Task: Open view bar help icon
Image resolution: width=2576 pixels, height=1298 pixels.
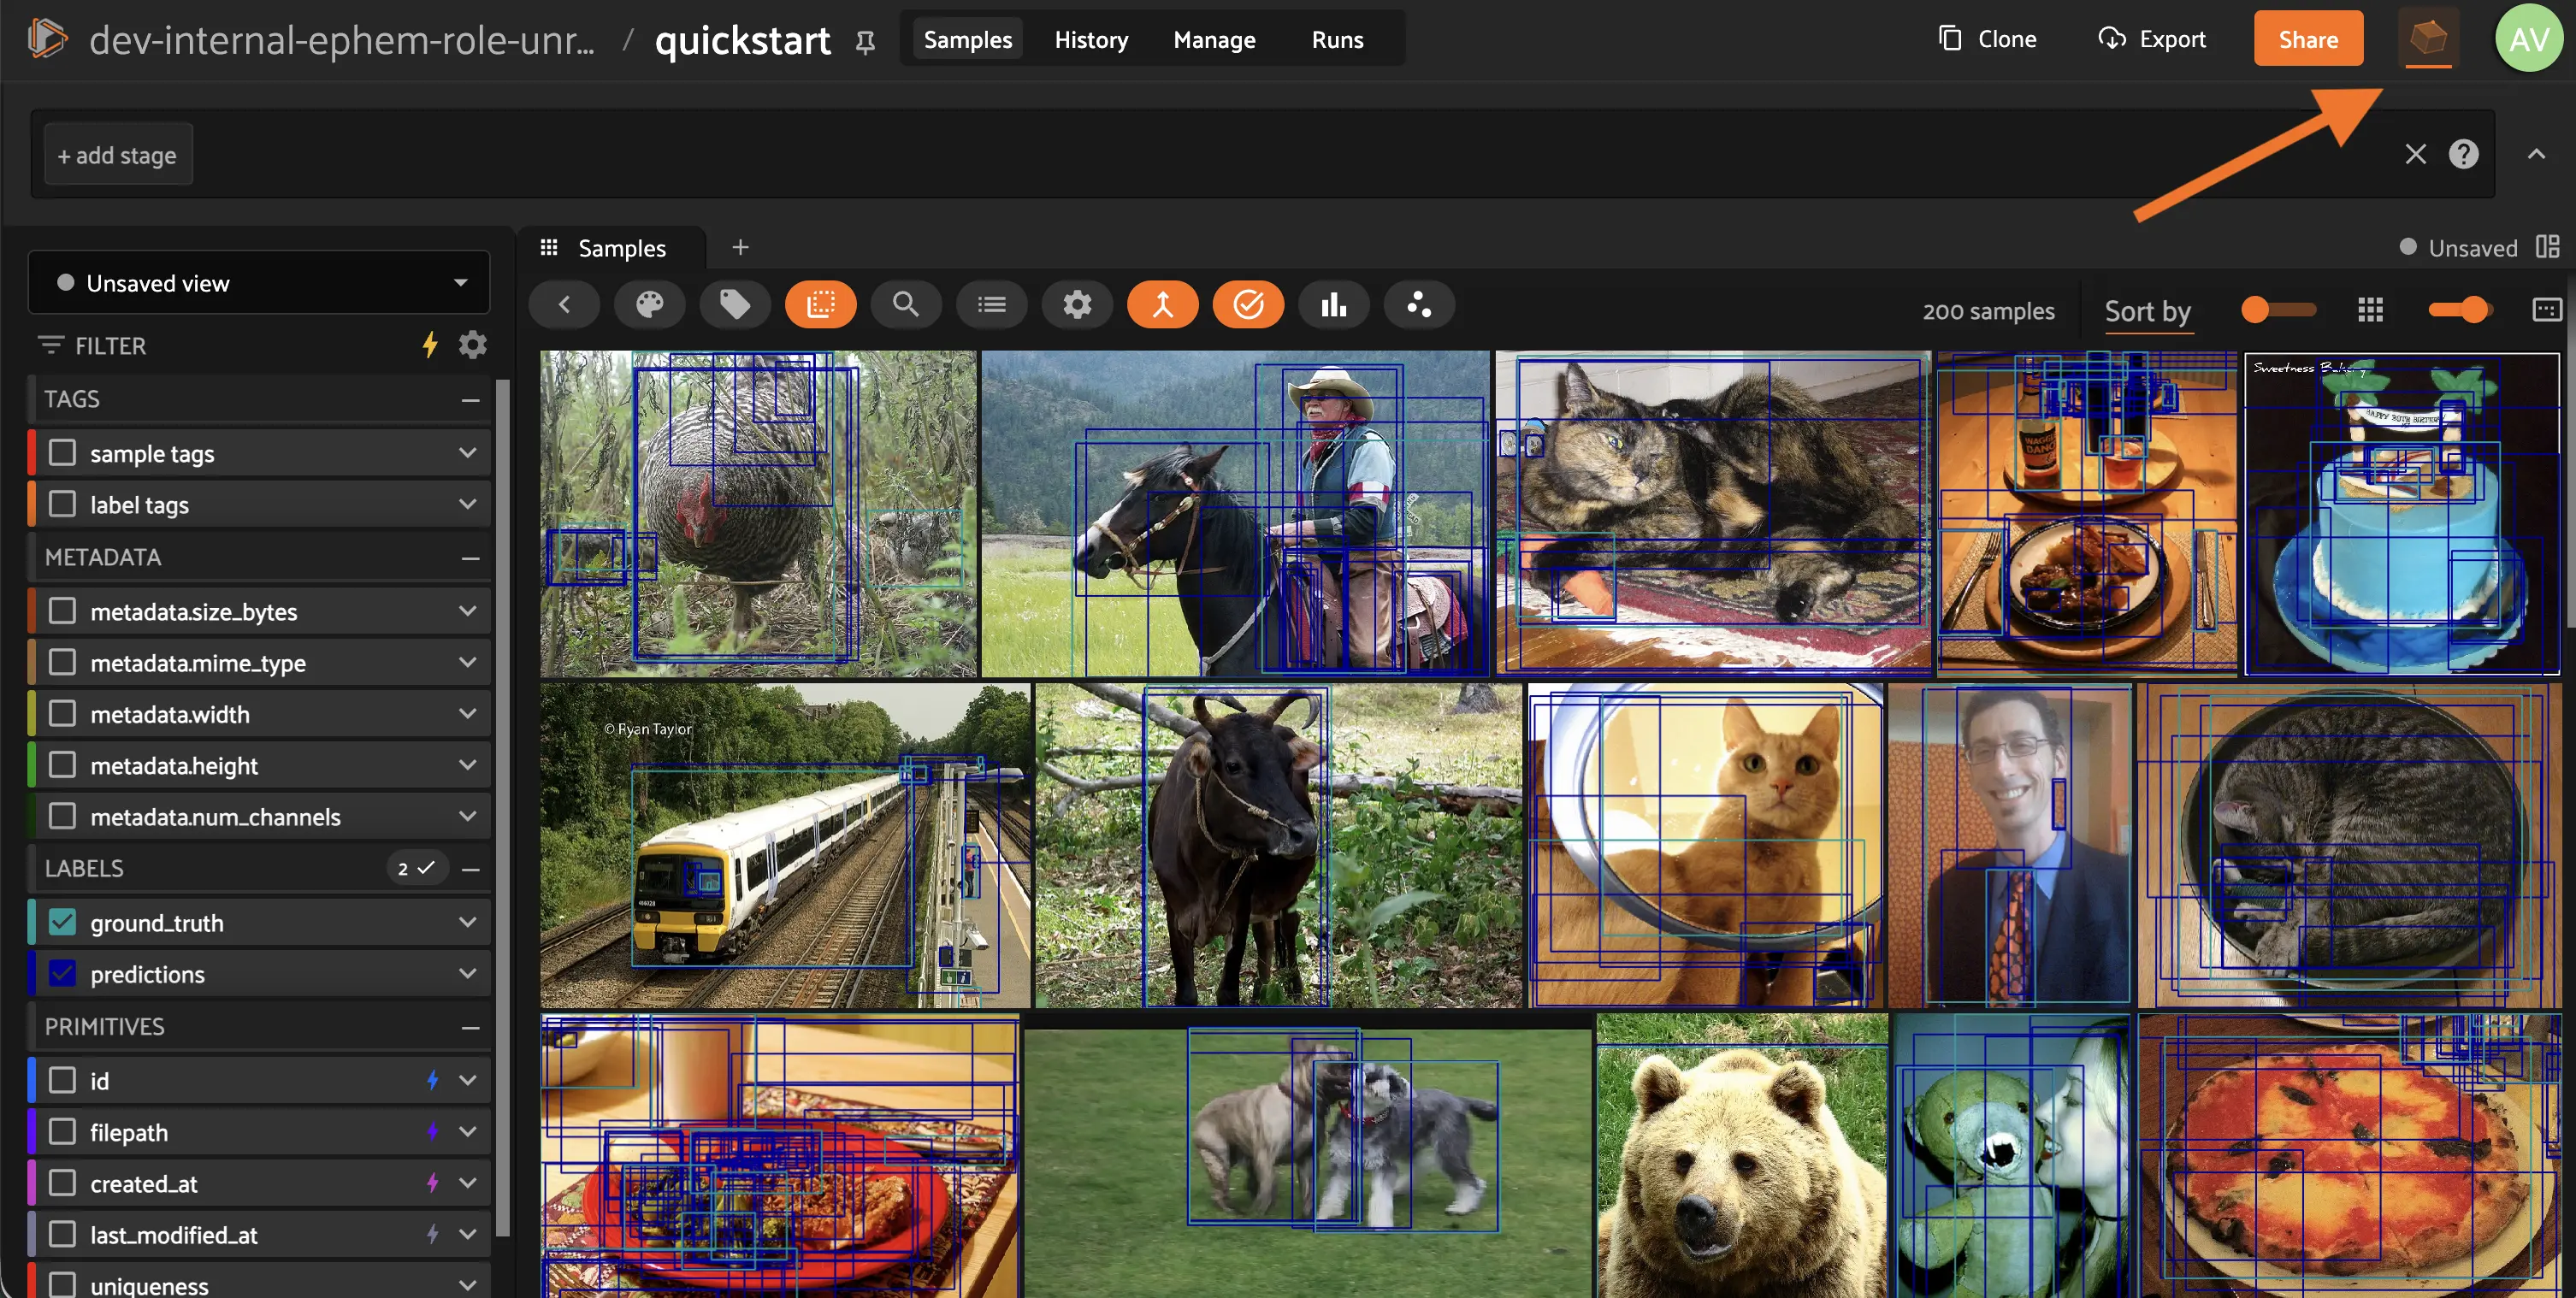Action: [x=2463, y=154]
